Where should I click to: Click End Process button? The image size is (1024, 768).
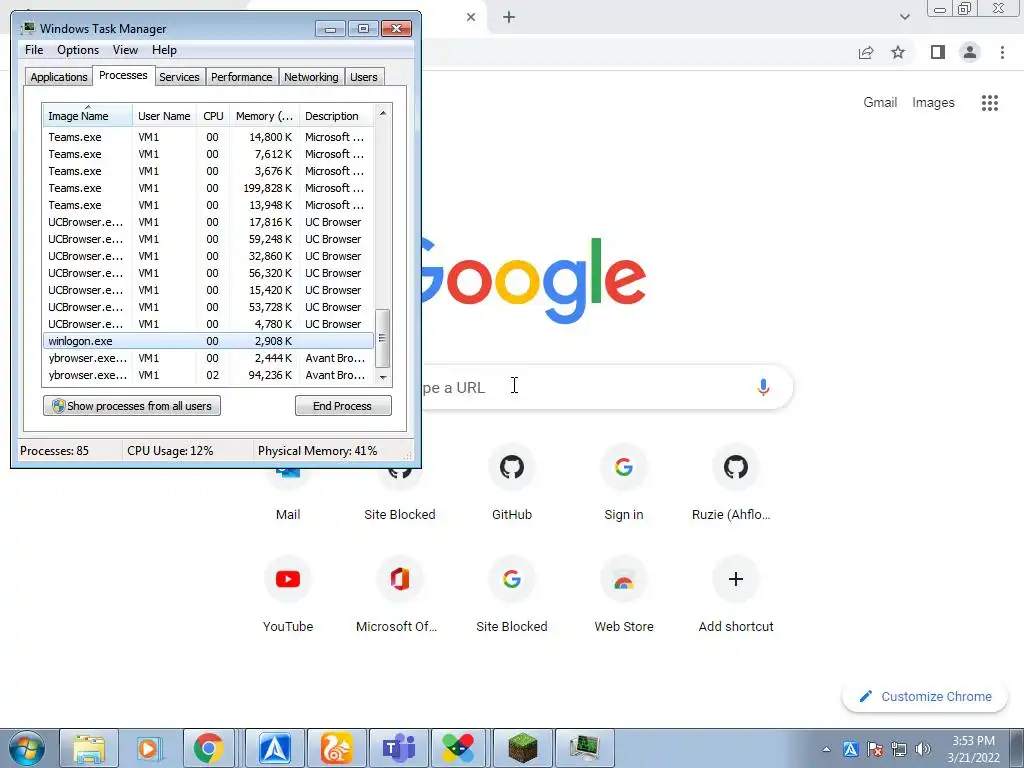point(343,406)
